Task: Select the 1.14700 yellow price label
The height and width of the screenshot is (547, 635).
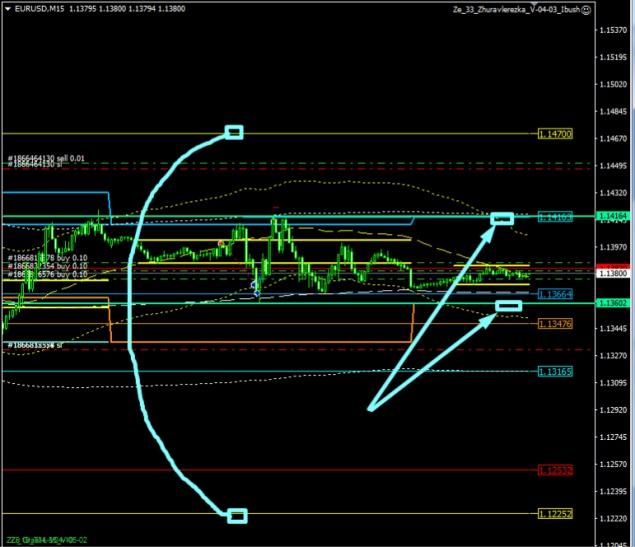Action: pos(555,133)
